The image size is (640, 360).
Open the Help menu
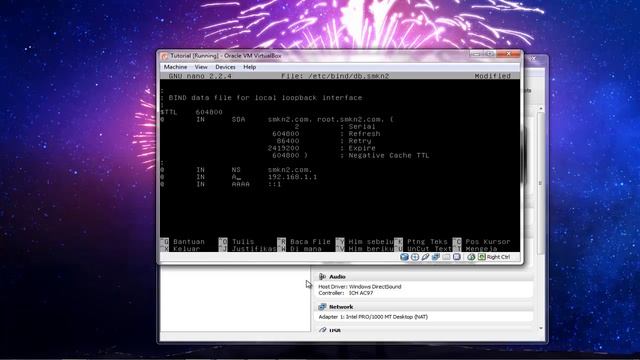[249, 67]
